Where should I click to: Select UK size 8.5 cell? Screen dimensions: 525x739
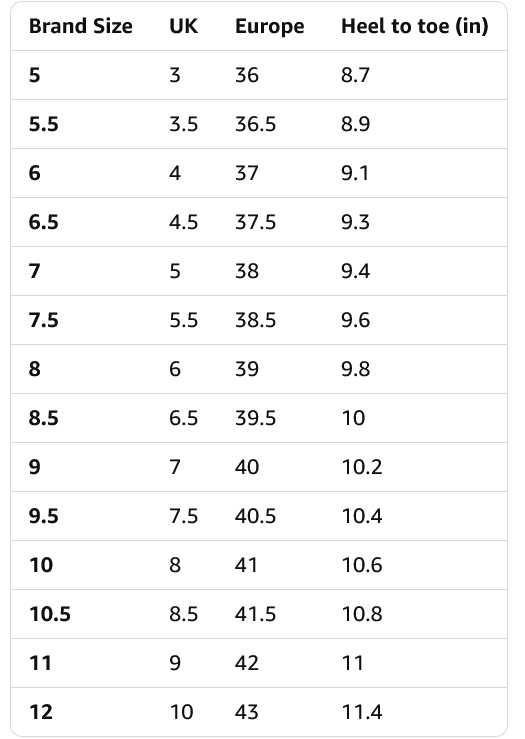[183, 615]
